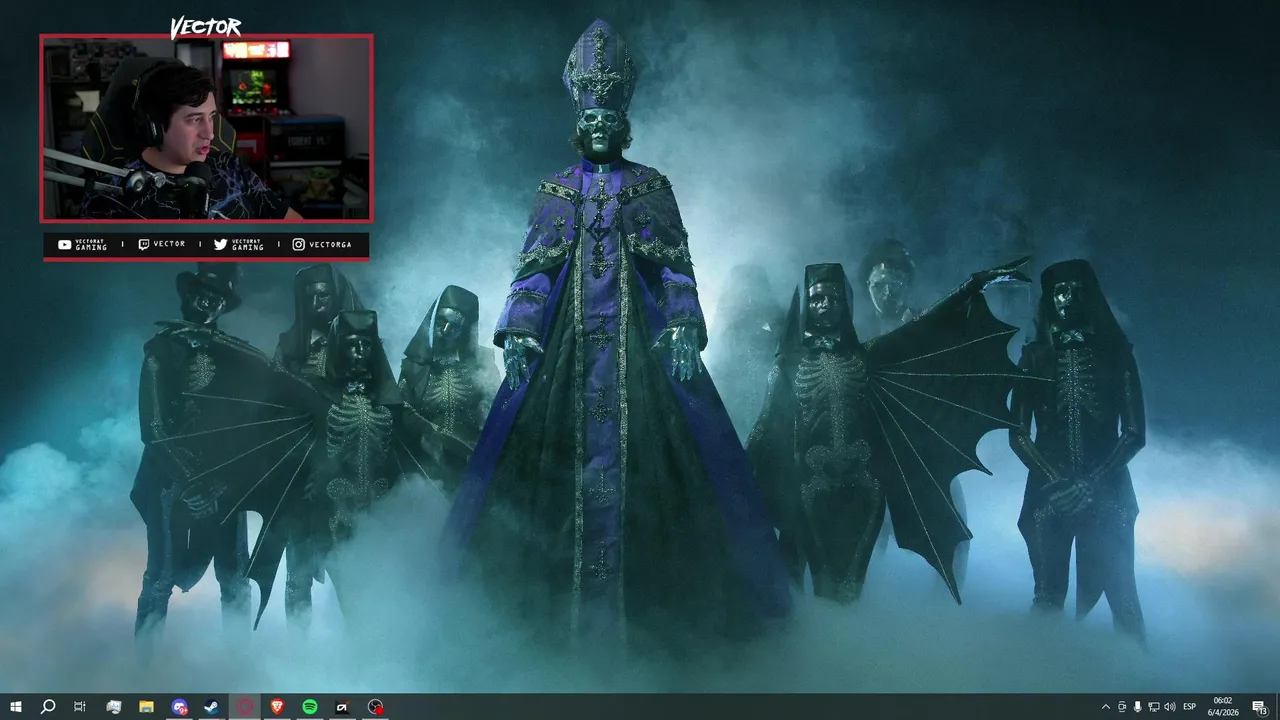Launch Brave browser from the taskbar
1280x720 pixels.
click(277, 707)
